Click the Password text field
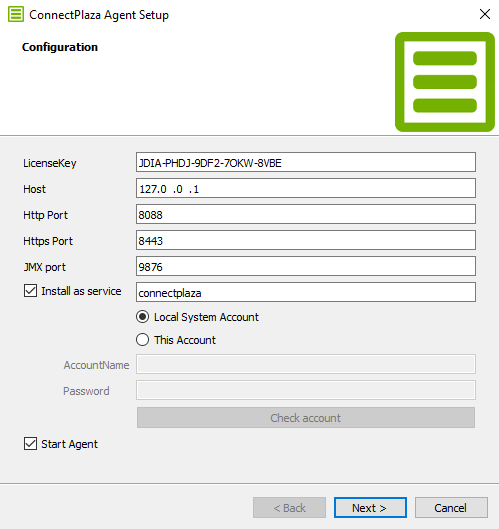The width and height of the screenshot is (499, 529). 306,390
